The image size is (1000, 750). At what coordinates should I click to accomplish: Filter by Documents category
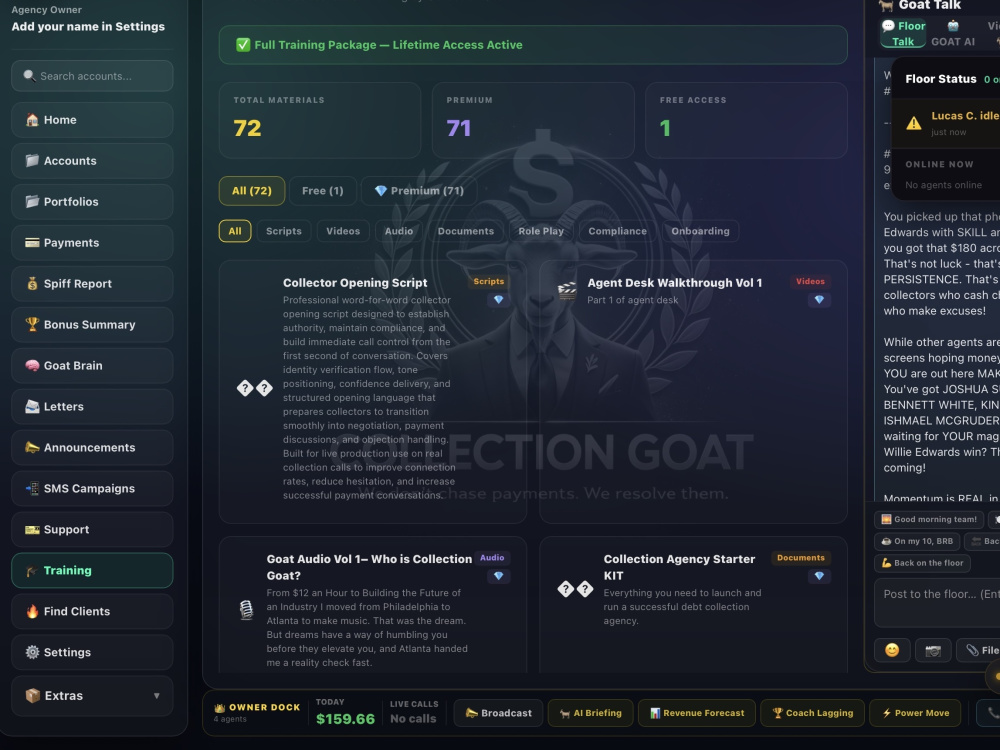(466, 231)
